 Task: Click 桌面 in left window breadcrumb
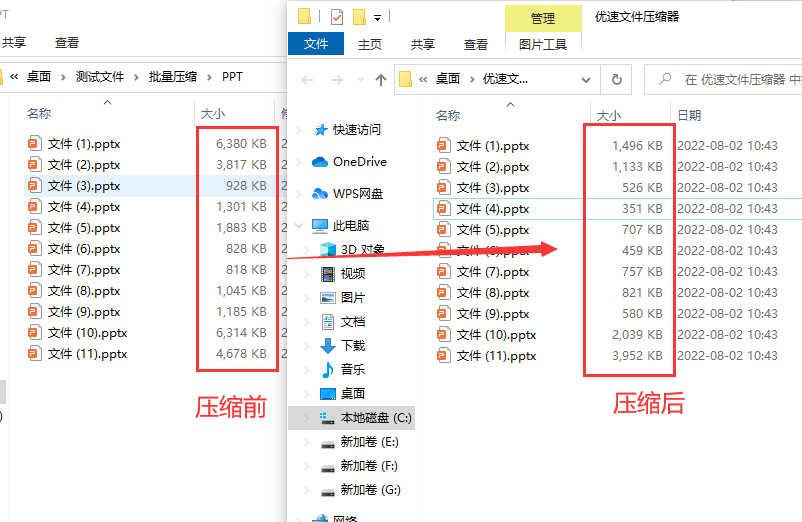click(x=39, y=77)
